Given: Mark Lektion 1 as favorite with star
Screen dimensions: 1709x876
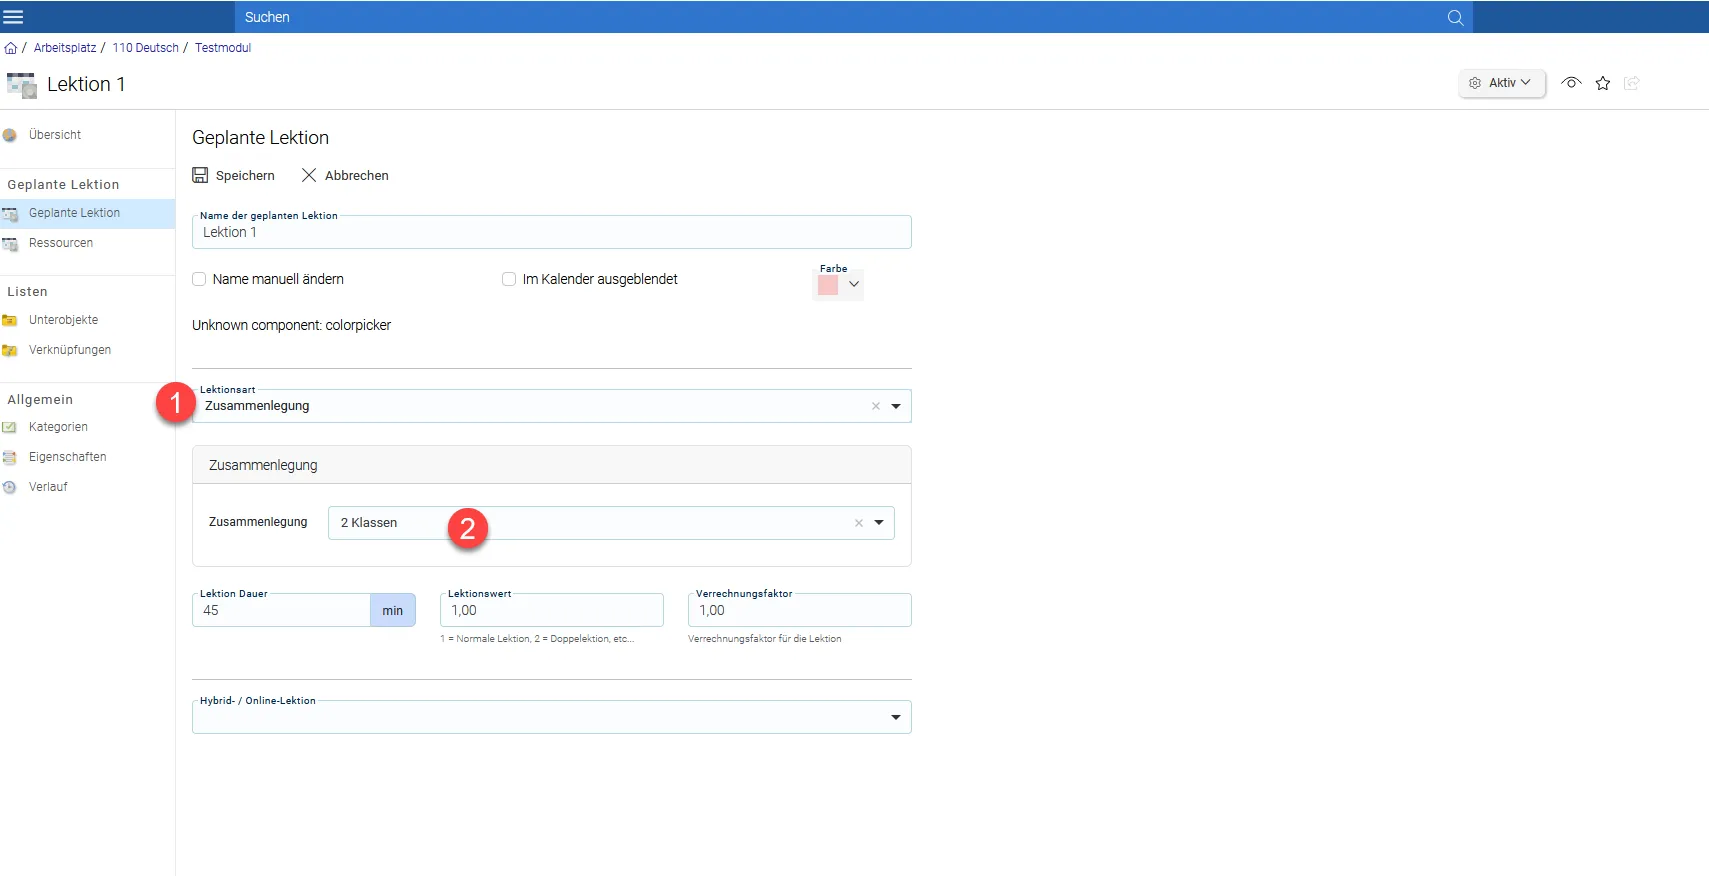Looking at the screenshot, I should 1603,83.
